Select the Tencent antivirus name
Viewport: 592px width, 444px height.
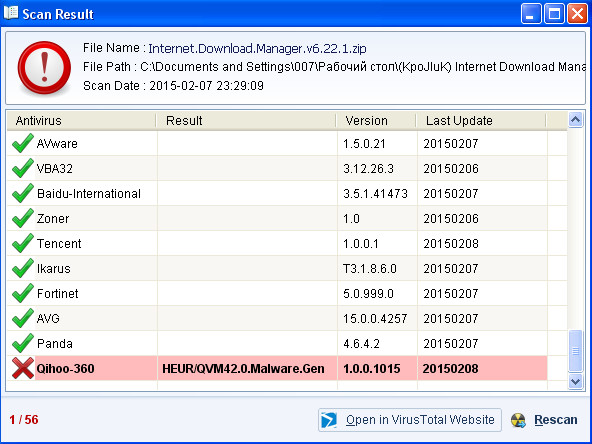pyautogui.click(x=59, y=244)
